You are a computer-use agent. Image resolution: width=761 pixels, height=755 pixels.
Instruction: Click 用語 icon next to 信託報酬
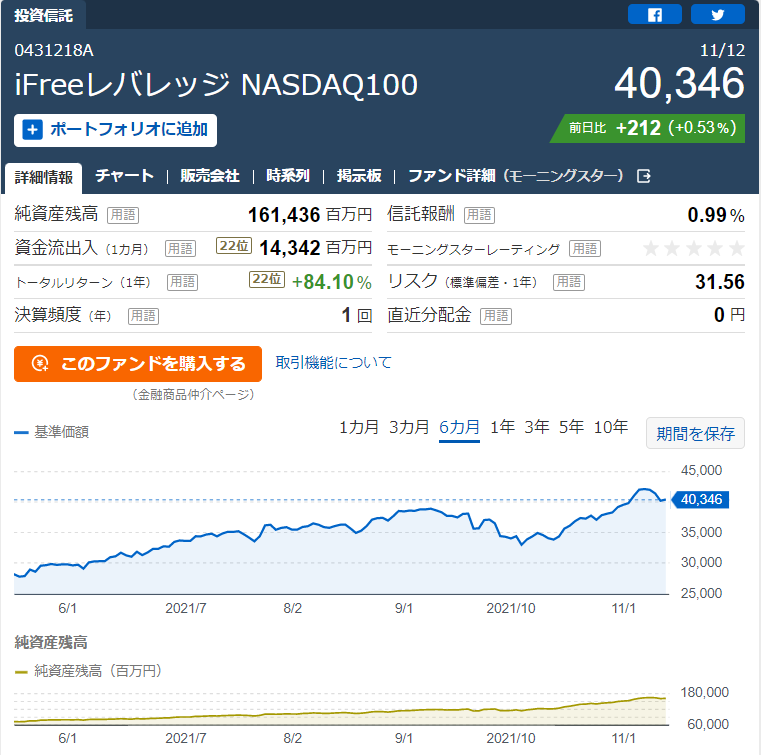(x=480, y=215)
